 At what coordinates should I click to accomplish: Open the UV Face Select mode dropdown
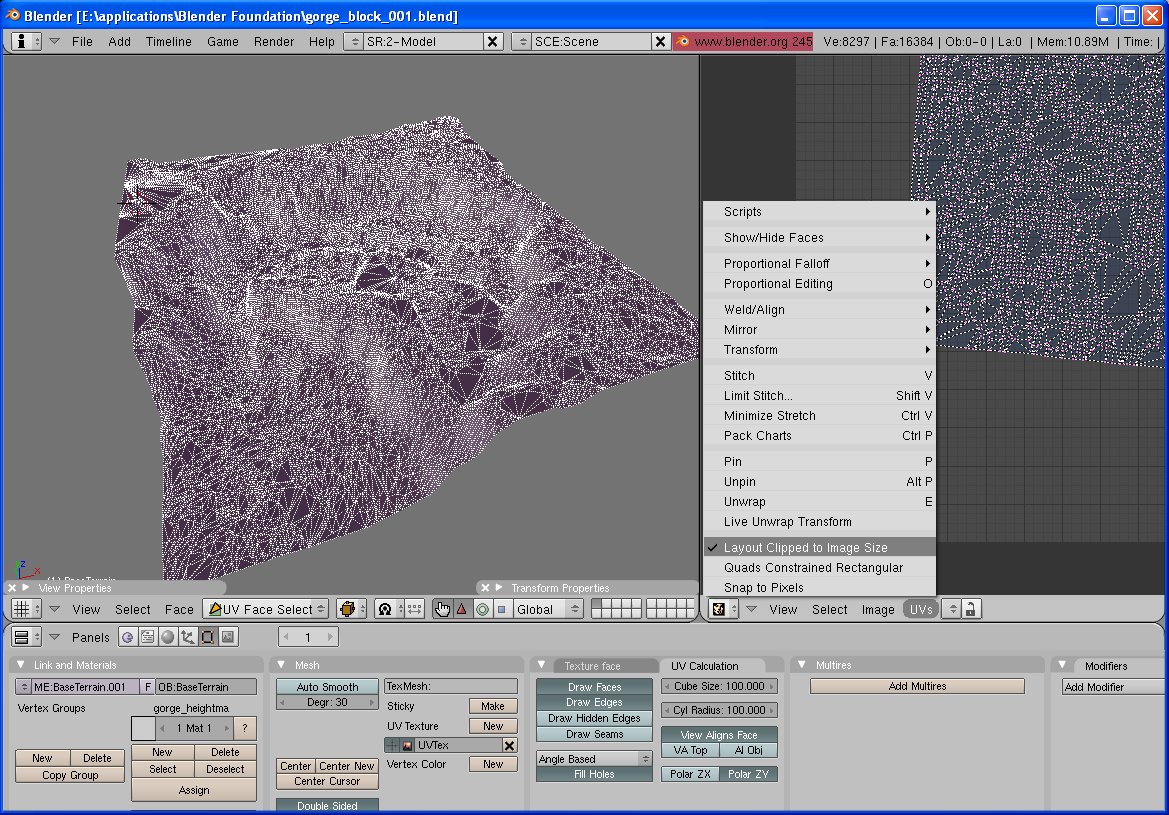pyautogui.click(x=266, y=609)
